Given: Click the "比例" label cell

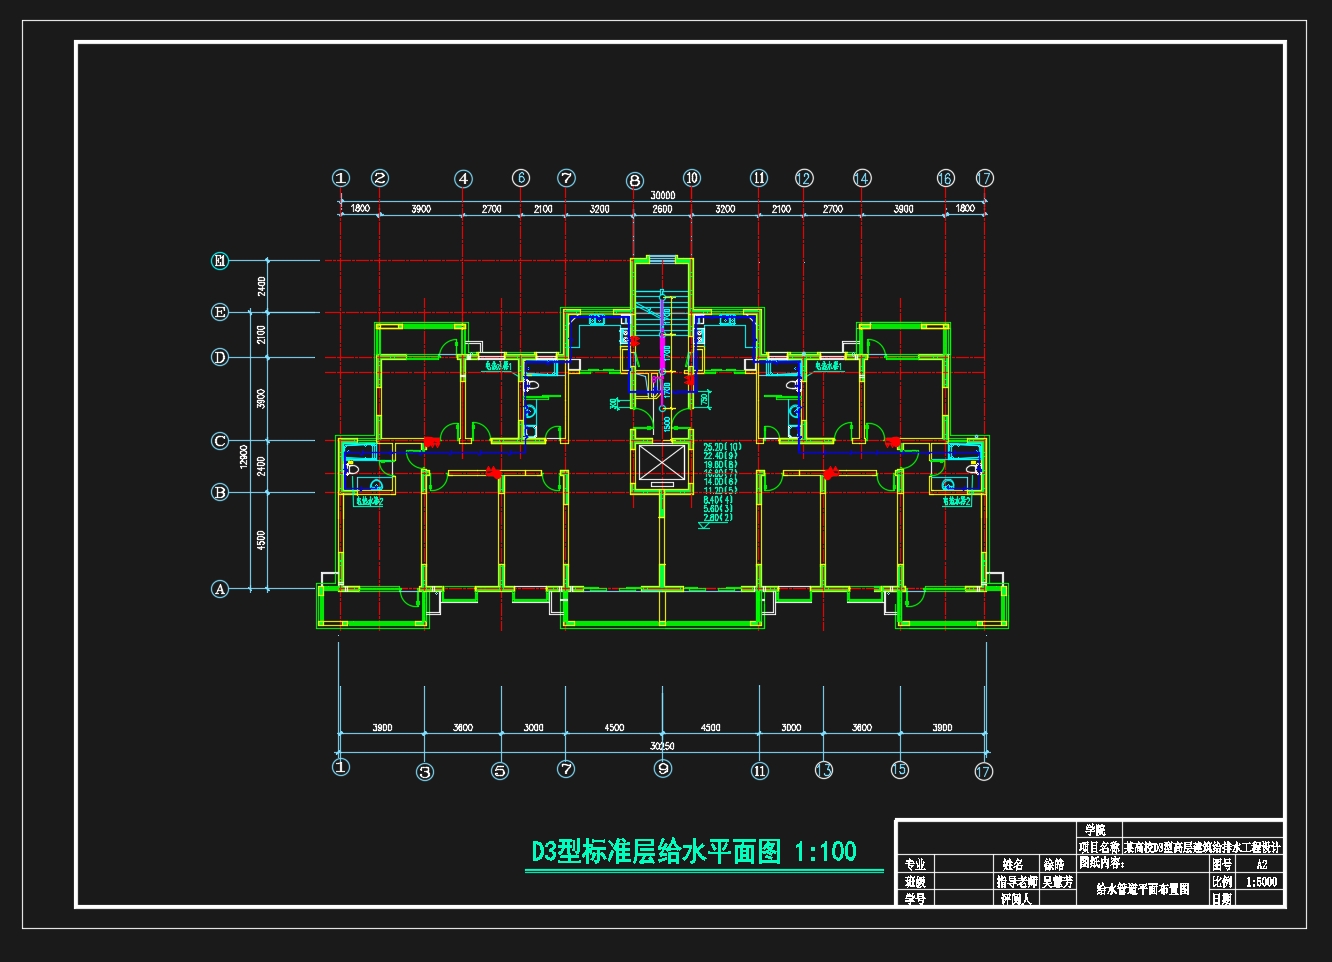Looking at the screenshot, I should (x=1222, y=882).
